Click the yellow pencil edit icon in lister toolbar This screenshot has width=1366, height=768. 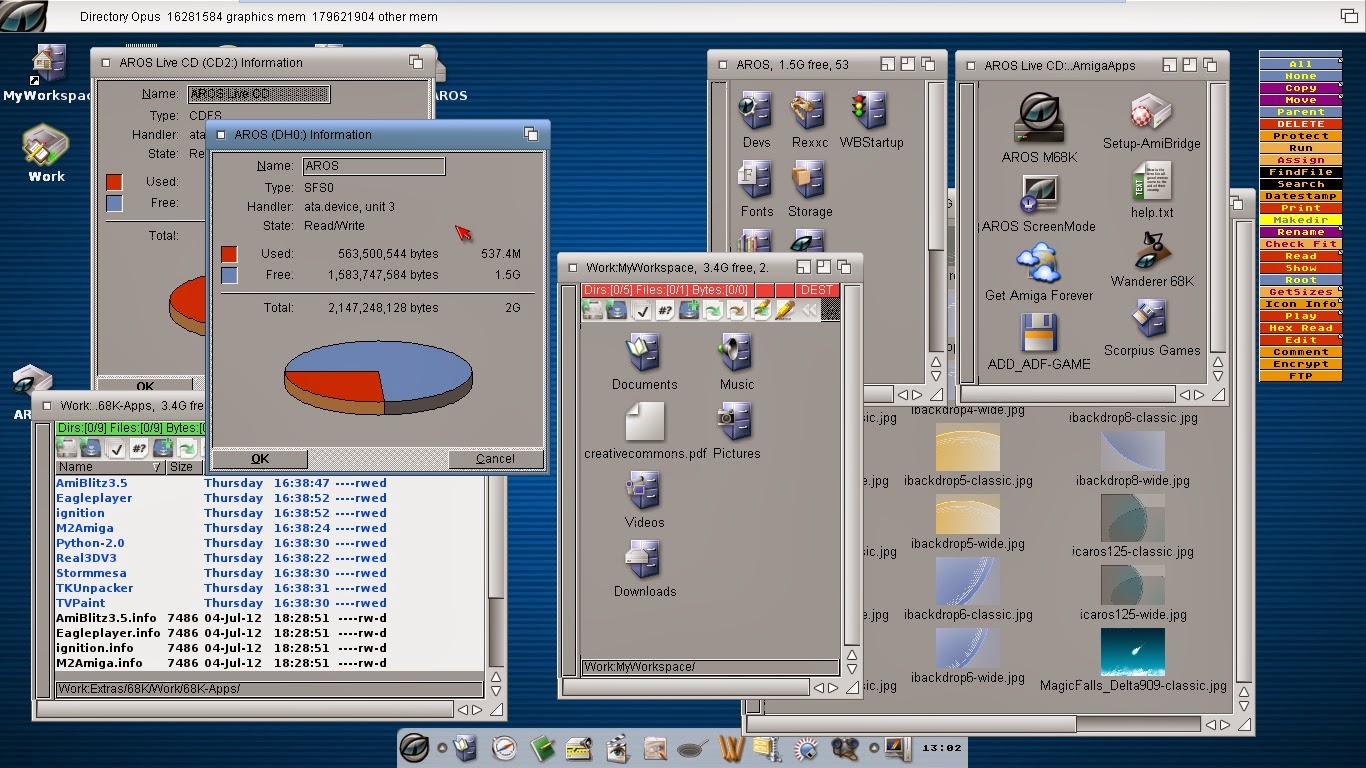click(785, 311)
